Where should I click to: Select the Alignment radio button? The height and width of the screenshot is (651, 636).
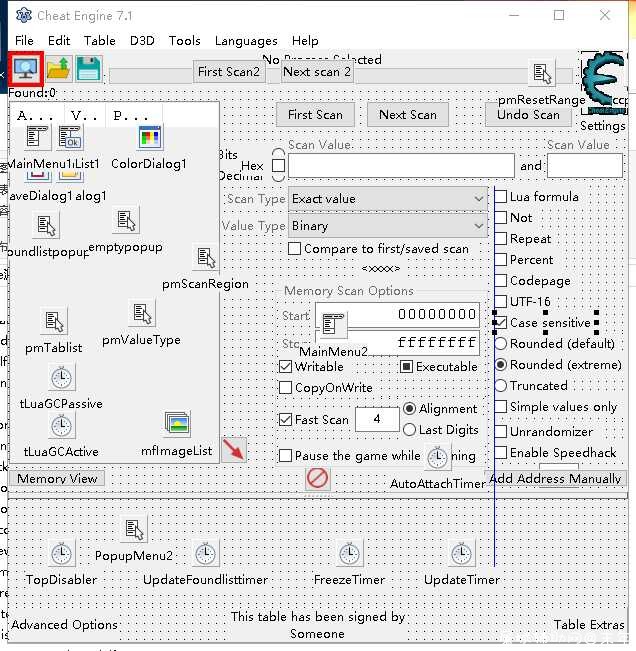click(x=409, y=409)
